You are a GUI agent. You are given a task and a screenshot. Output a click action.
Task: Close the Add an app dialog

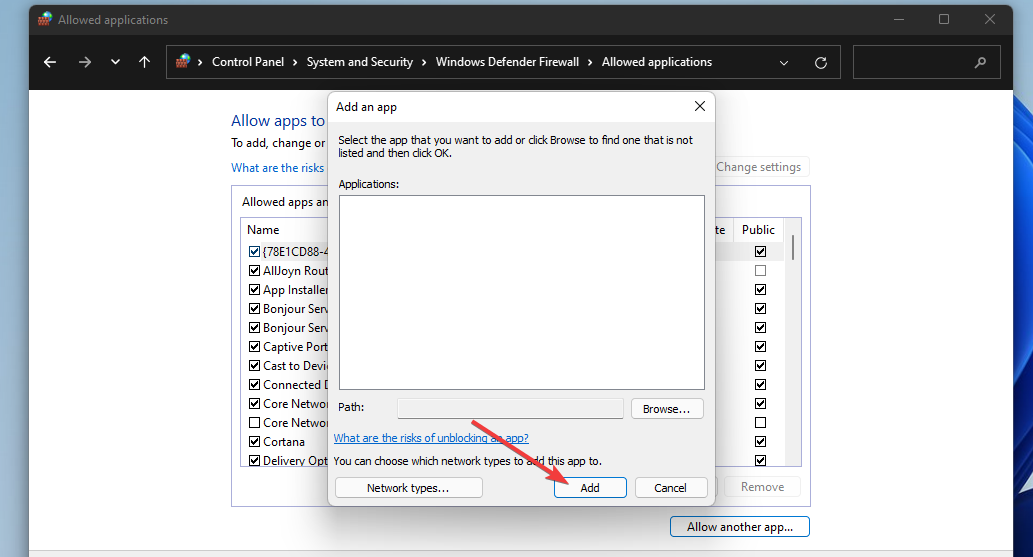tap(700, 106)
